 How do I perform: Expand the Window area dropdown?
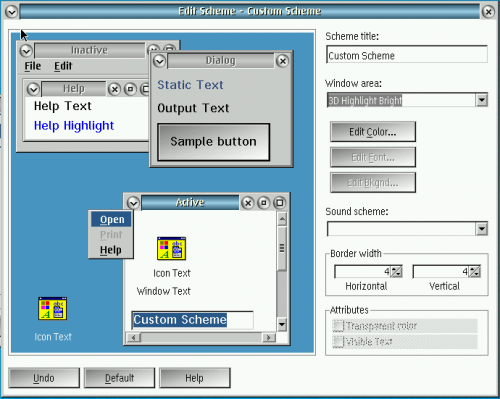[482, 100]
